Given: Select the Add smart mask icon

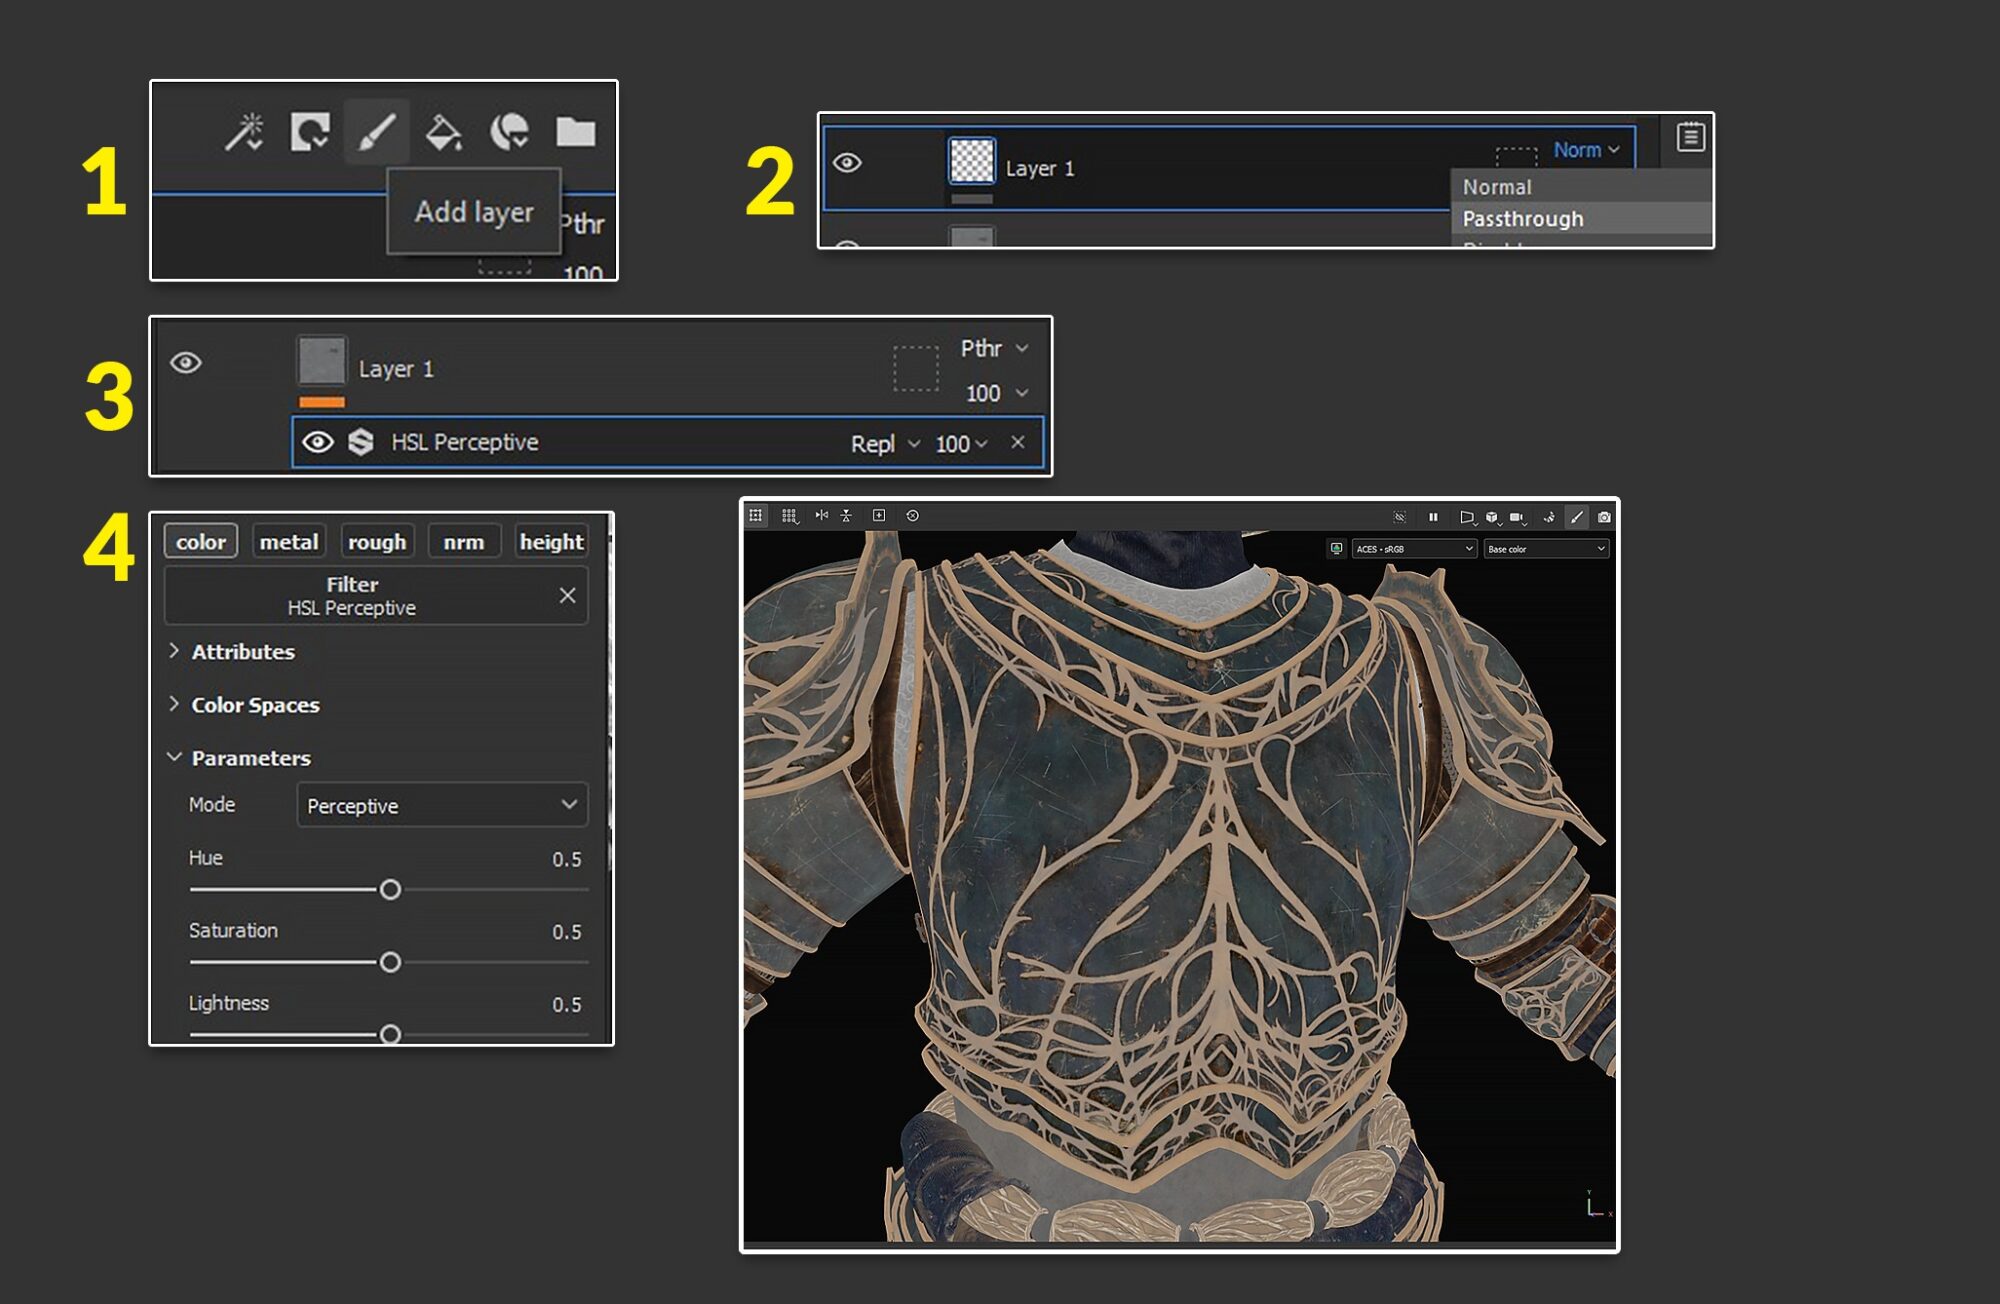Looking at the screenshot, I should [x=310, y=131].
